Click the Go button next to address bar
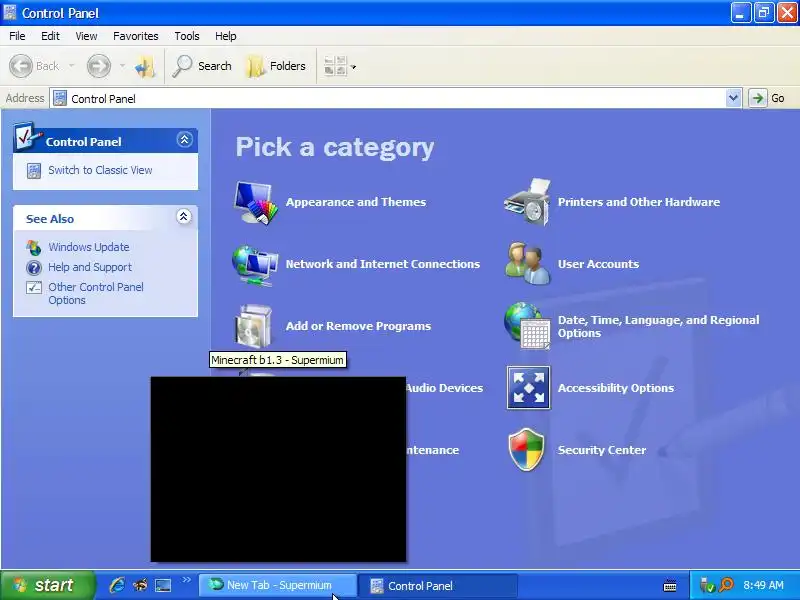 click(767, 98)
